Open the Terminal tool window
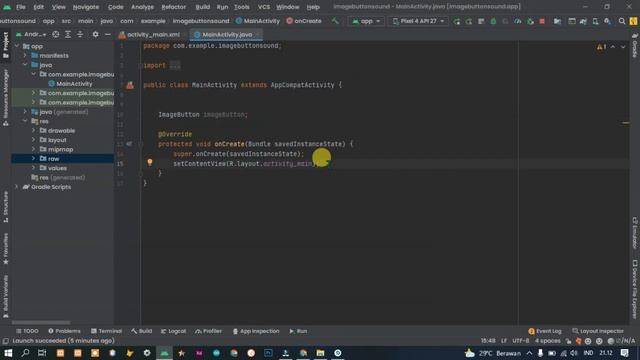The width and height of the screenshot is (640, 360). click(x=106, y=331)
